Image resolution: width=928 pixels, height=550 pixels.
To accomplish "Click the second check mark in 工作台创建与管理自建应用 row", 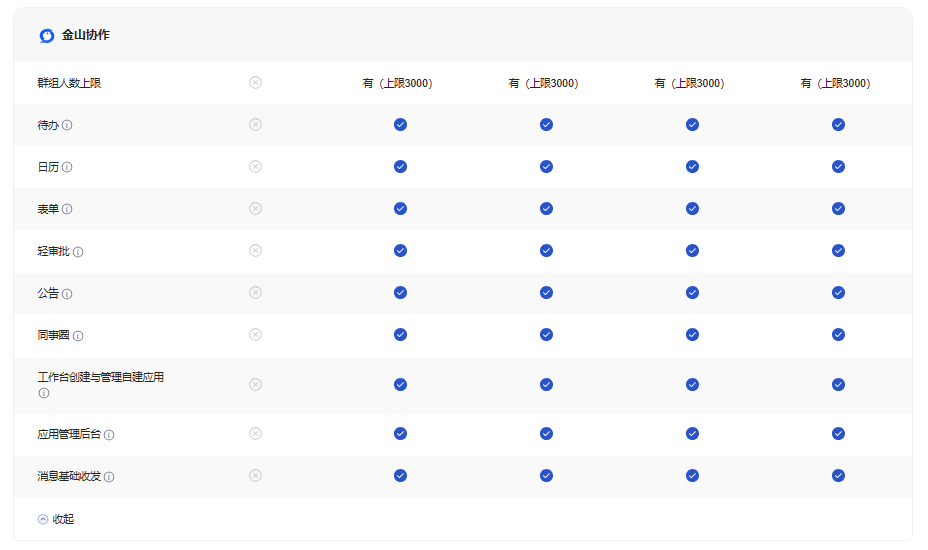I will coord(546,384).
